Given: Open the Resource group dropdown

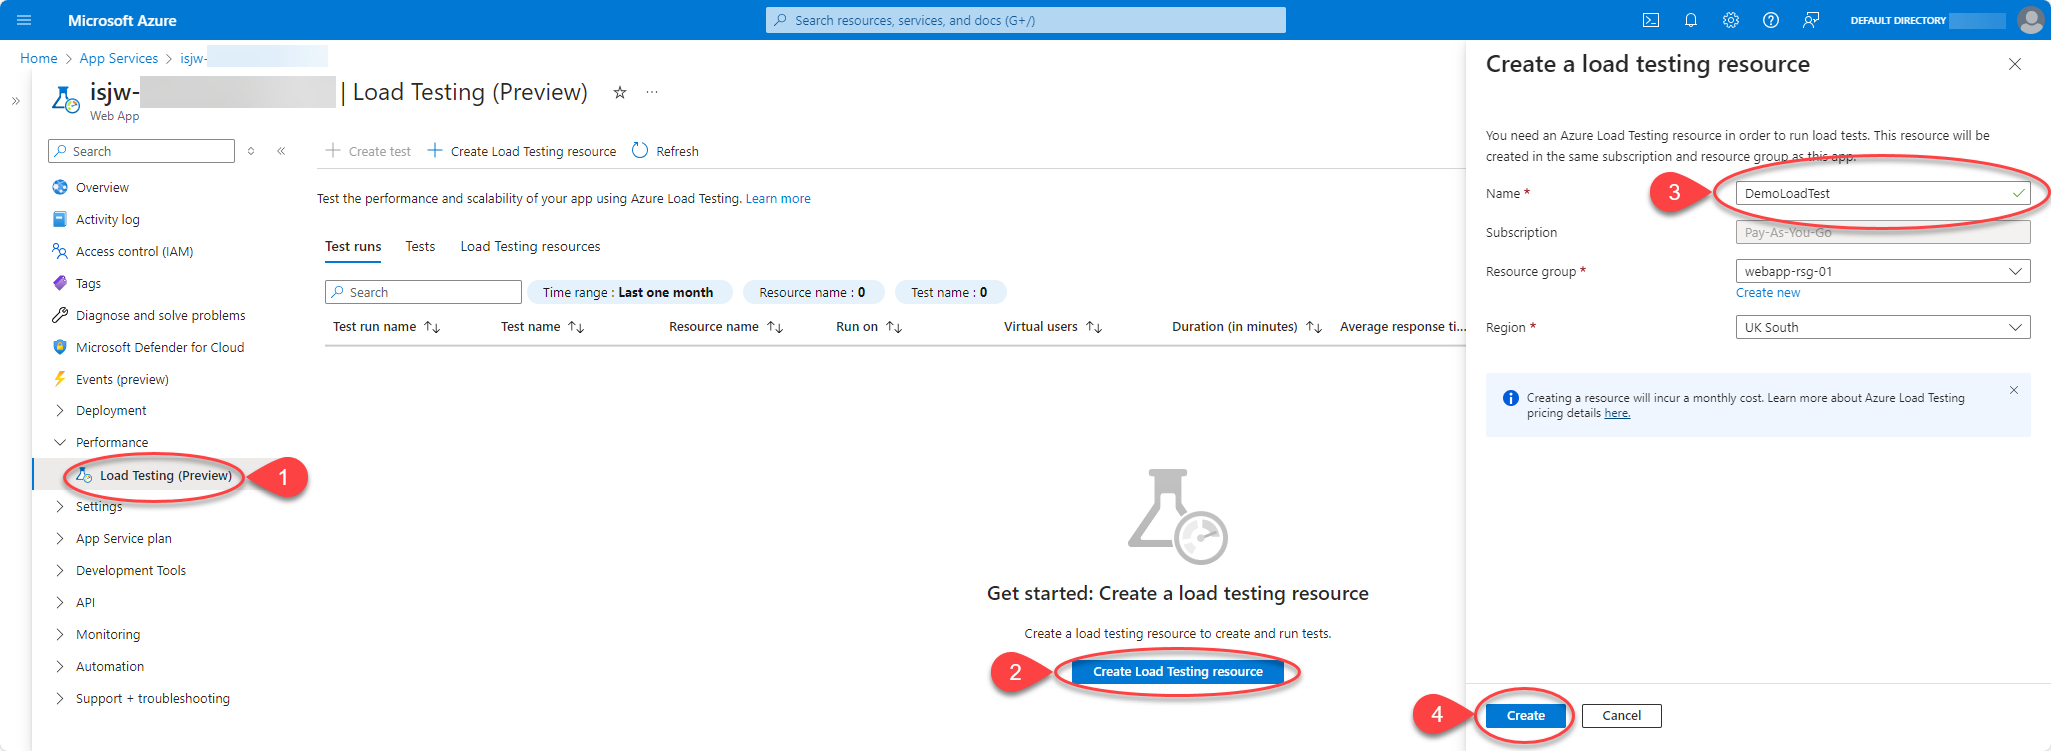Looking at the screenshot, I should pyautogui.click(x=1883, y=271).
